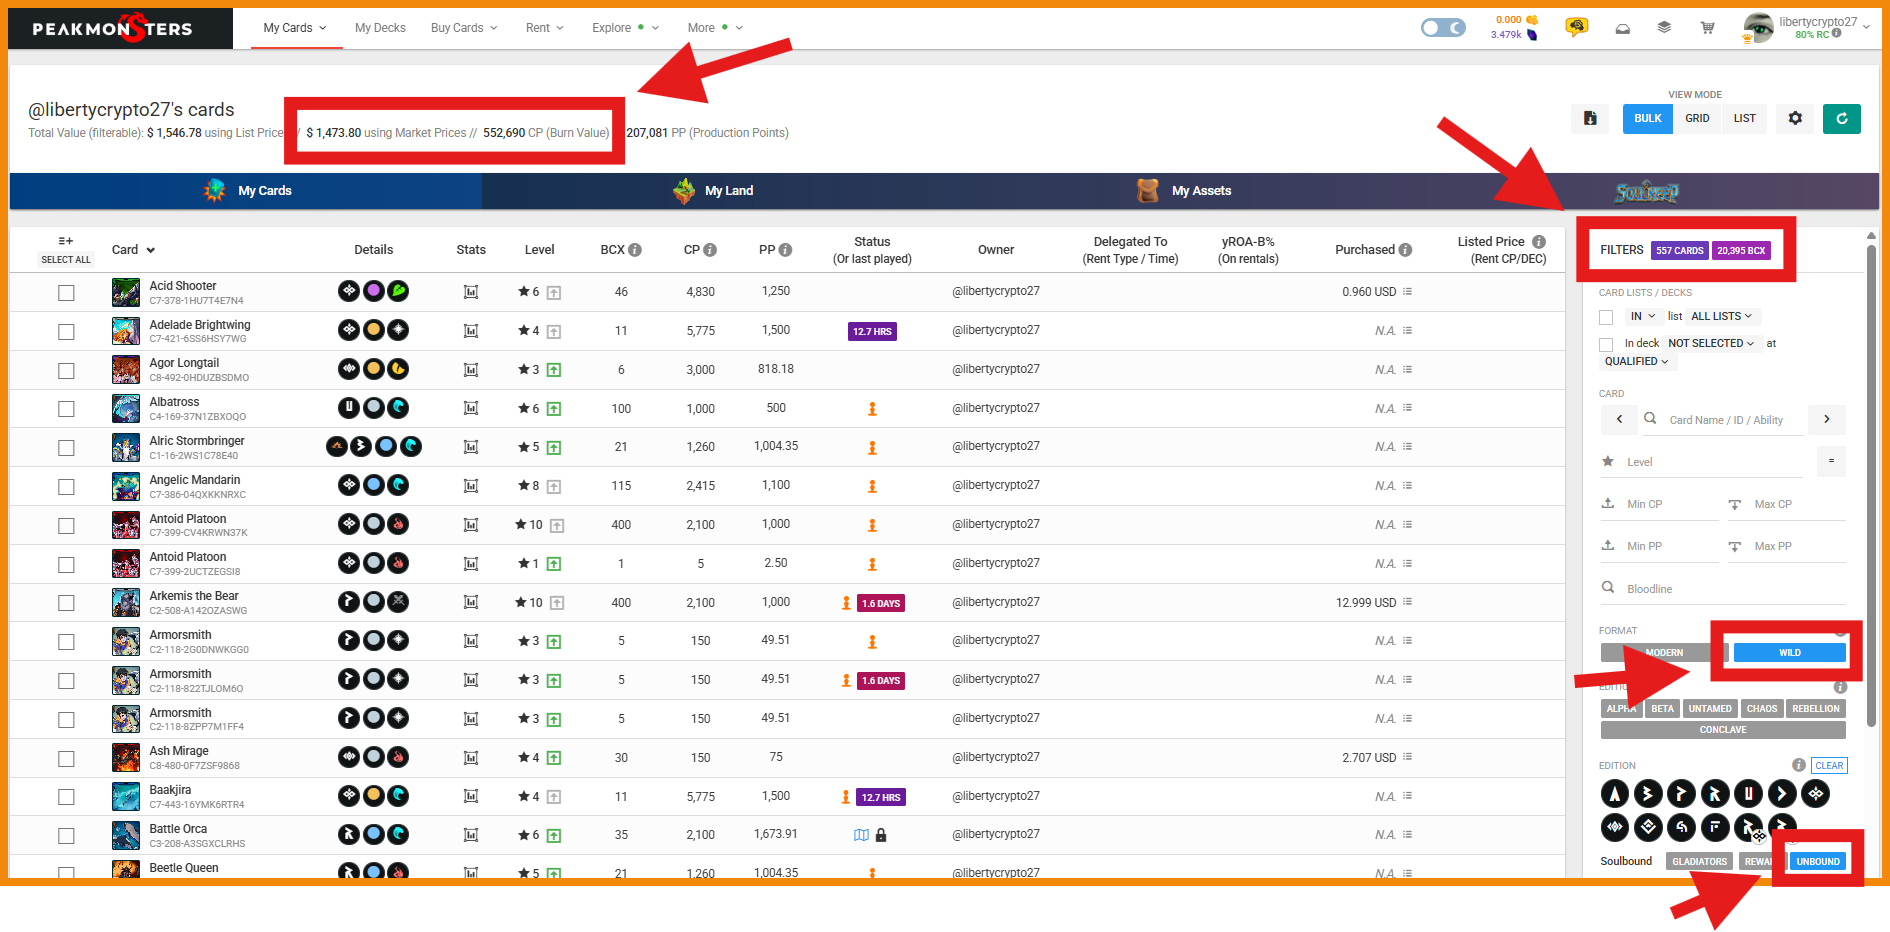Open the shopping cart
Viewport: 1890px width, 932px height.
pyautogui.click(x=1707, y=28)
